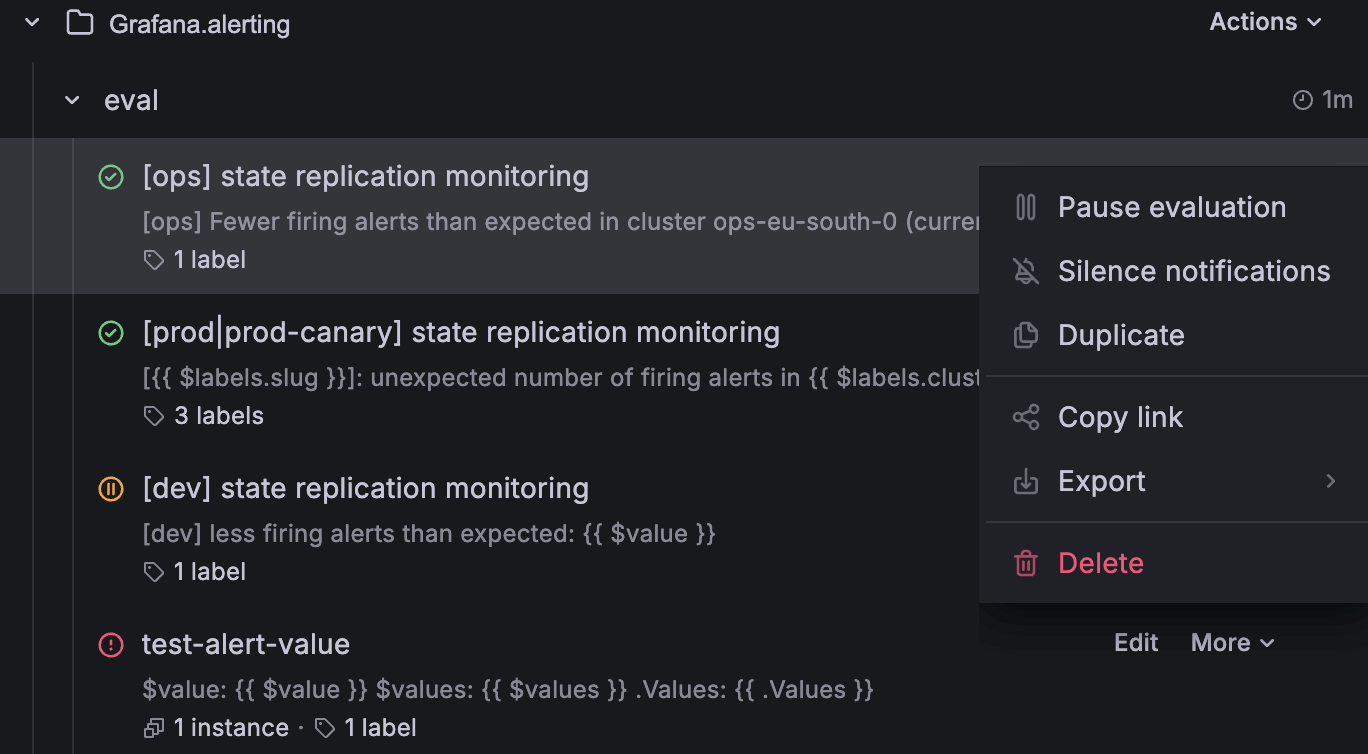
Task: Click the clock icon next to 1m interval
Action: click(1301, 99)
